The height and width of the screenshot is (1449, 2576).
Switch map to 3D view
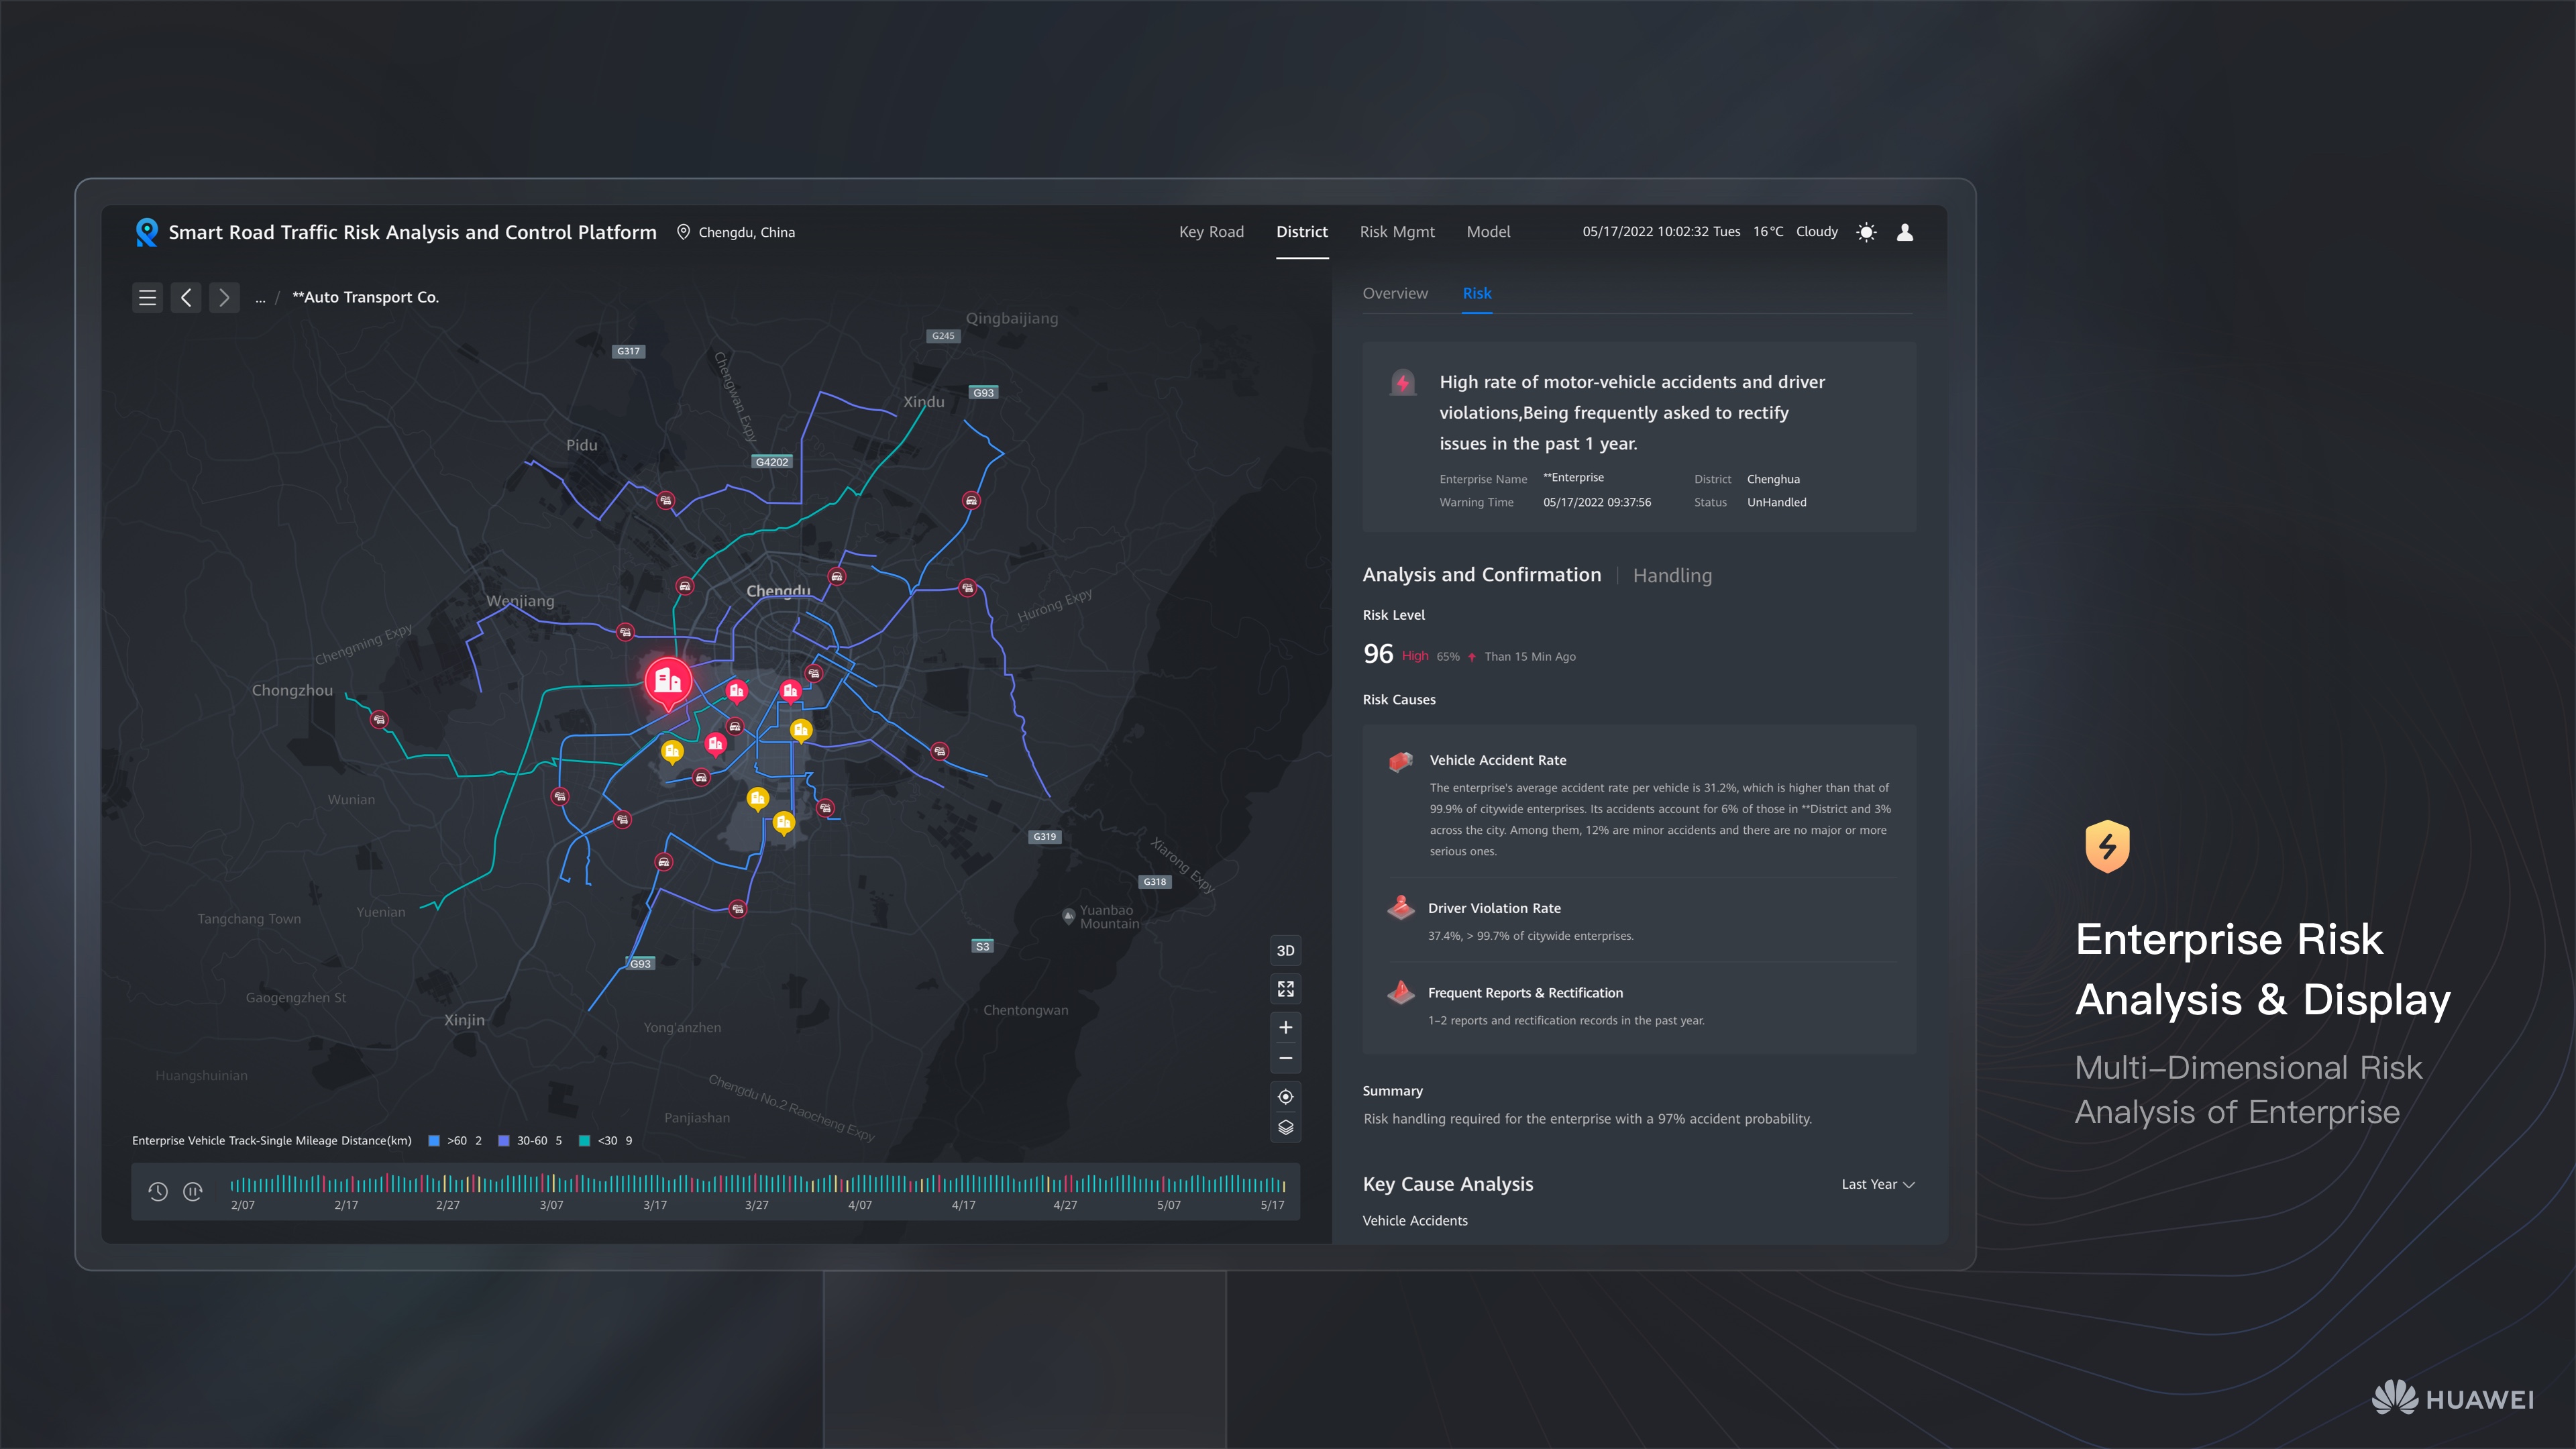point(1285,950)
